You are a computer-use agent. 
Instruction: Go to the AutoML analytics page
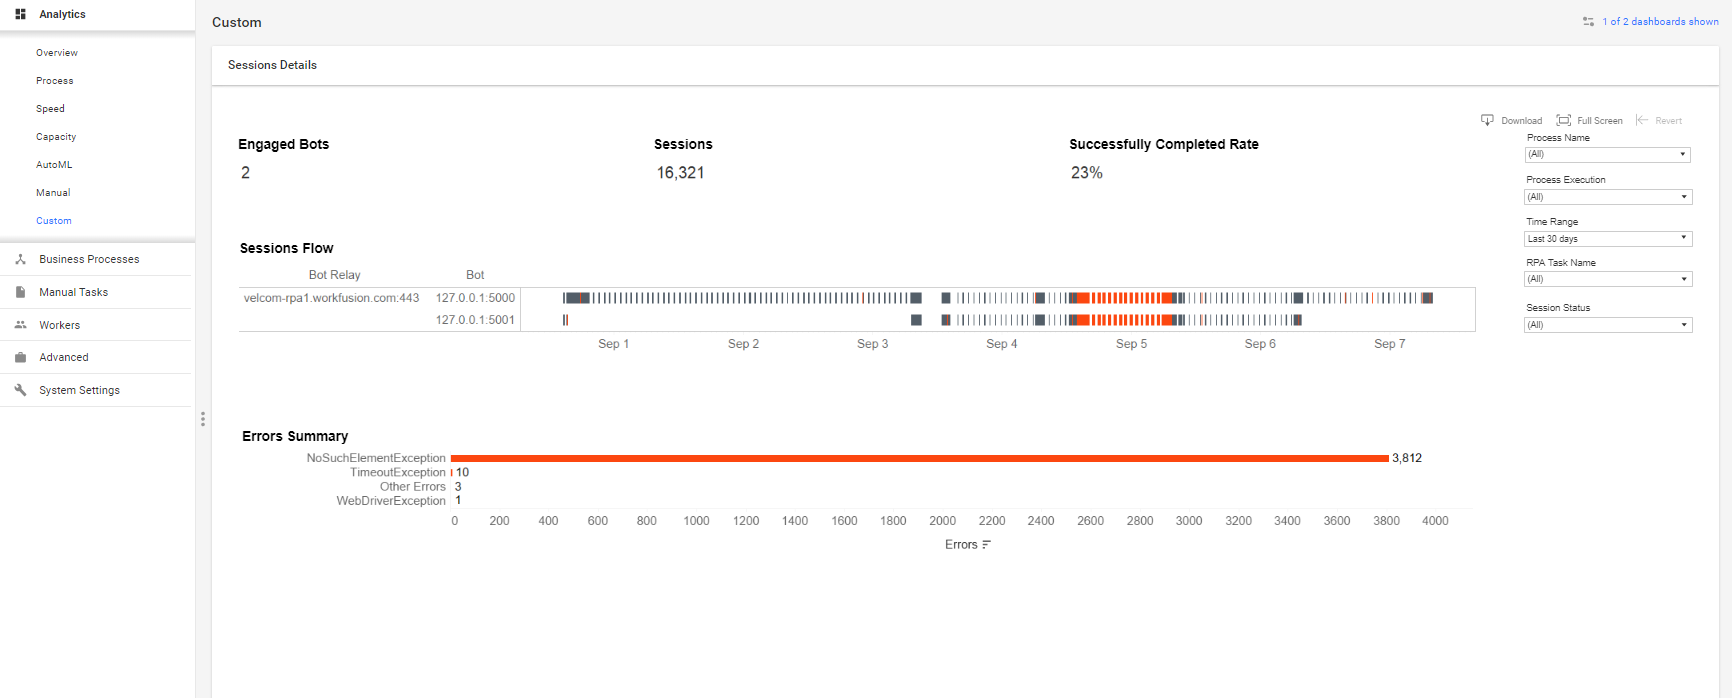pos(54,165)
